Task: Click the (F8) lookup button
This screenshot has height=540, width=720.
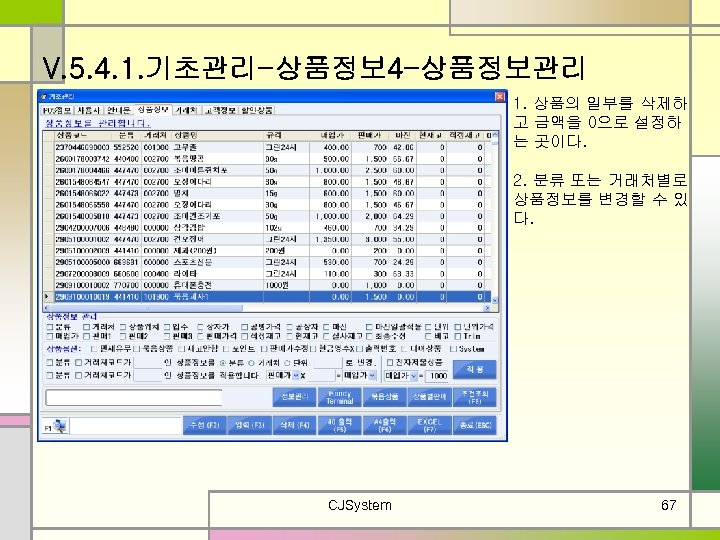Action: [475, 397]
